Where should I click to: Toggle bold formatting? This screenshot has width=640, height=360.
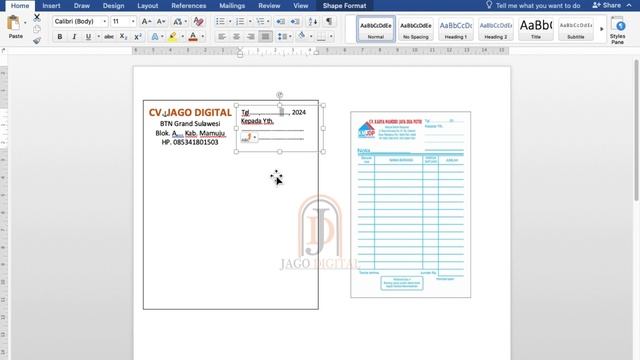coord(60,37)
